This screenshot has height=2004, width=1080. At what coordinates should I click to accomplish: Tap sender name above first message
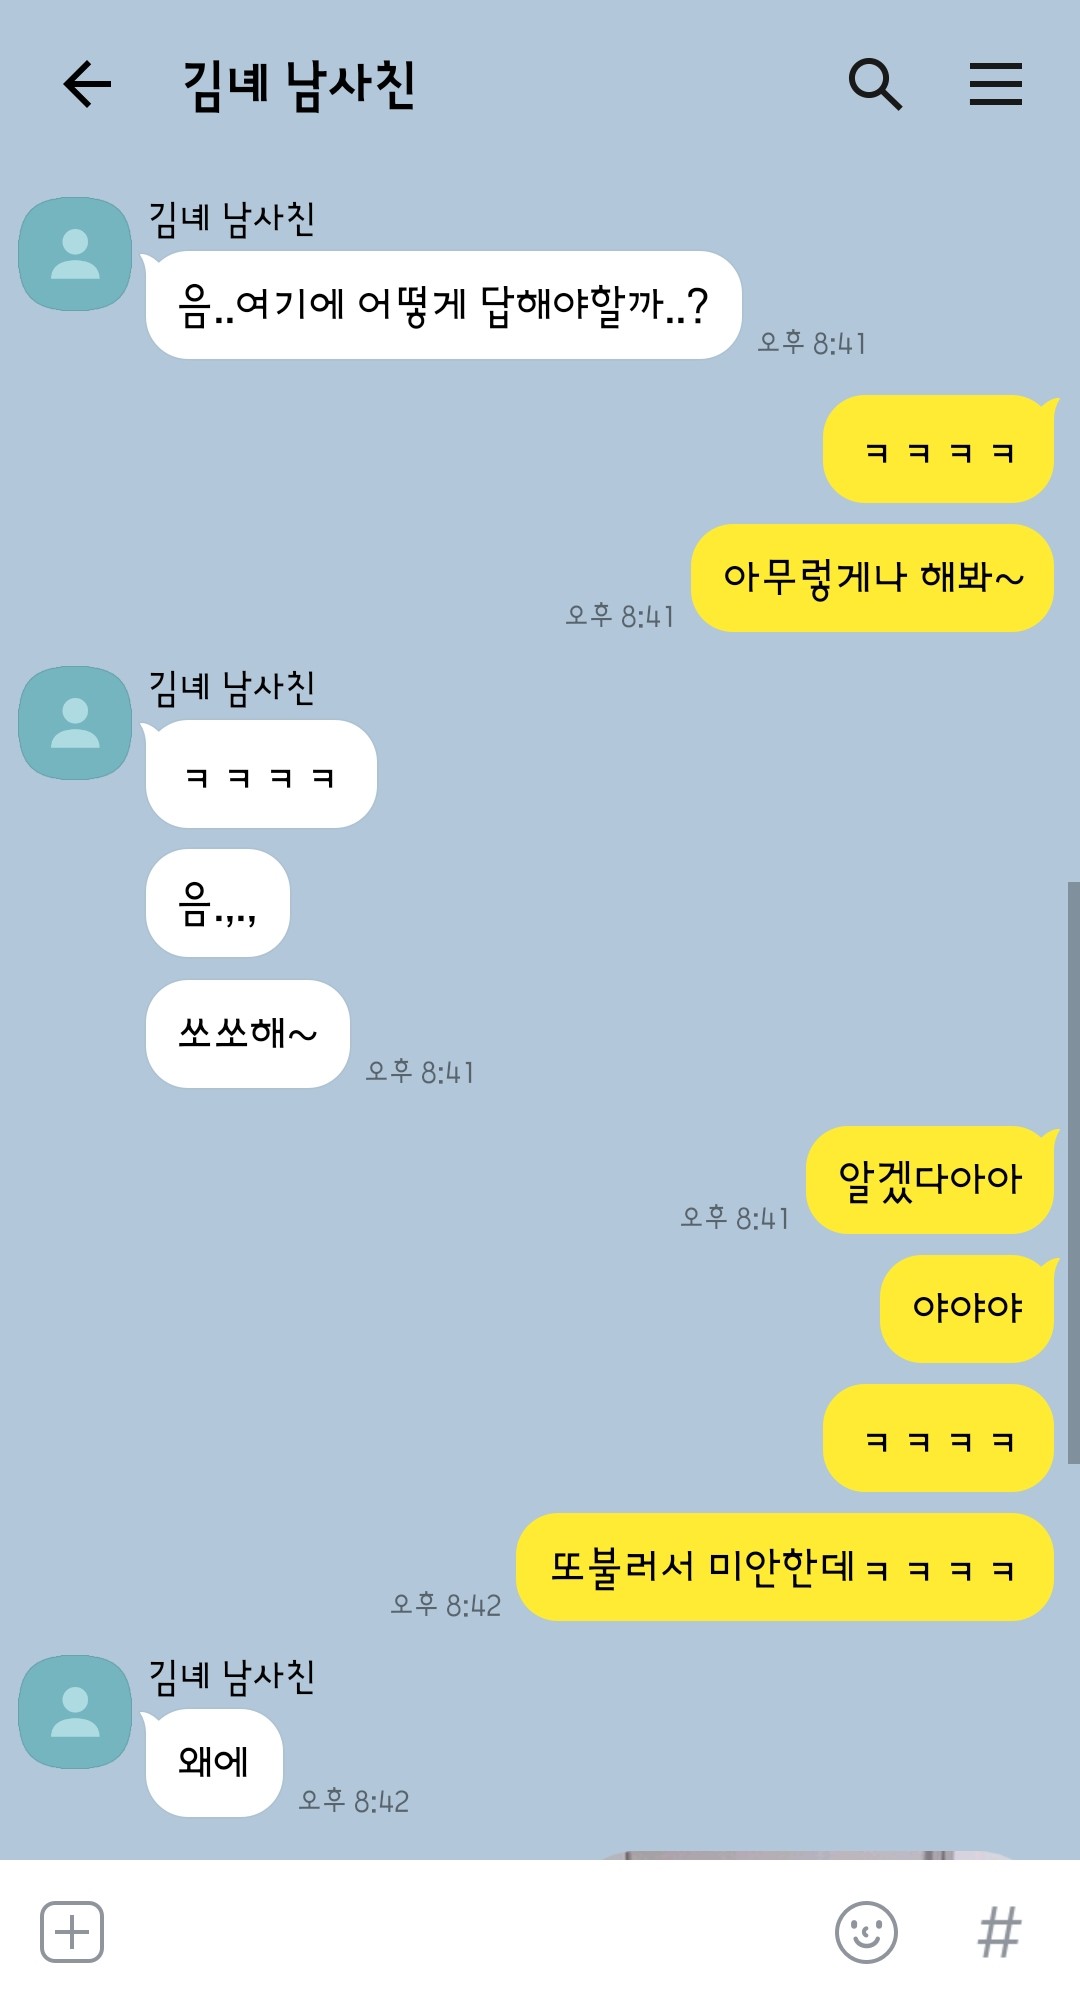(232, 218)
